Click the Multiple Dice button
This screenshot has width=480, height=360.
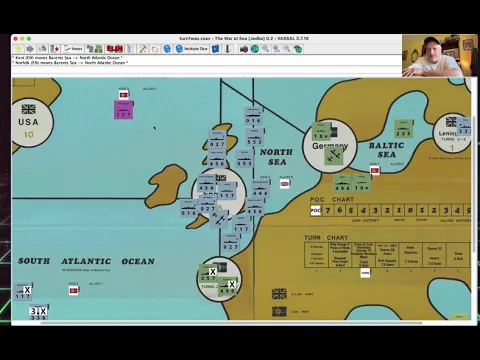pos(192,49)
